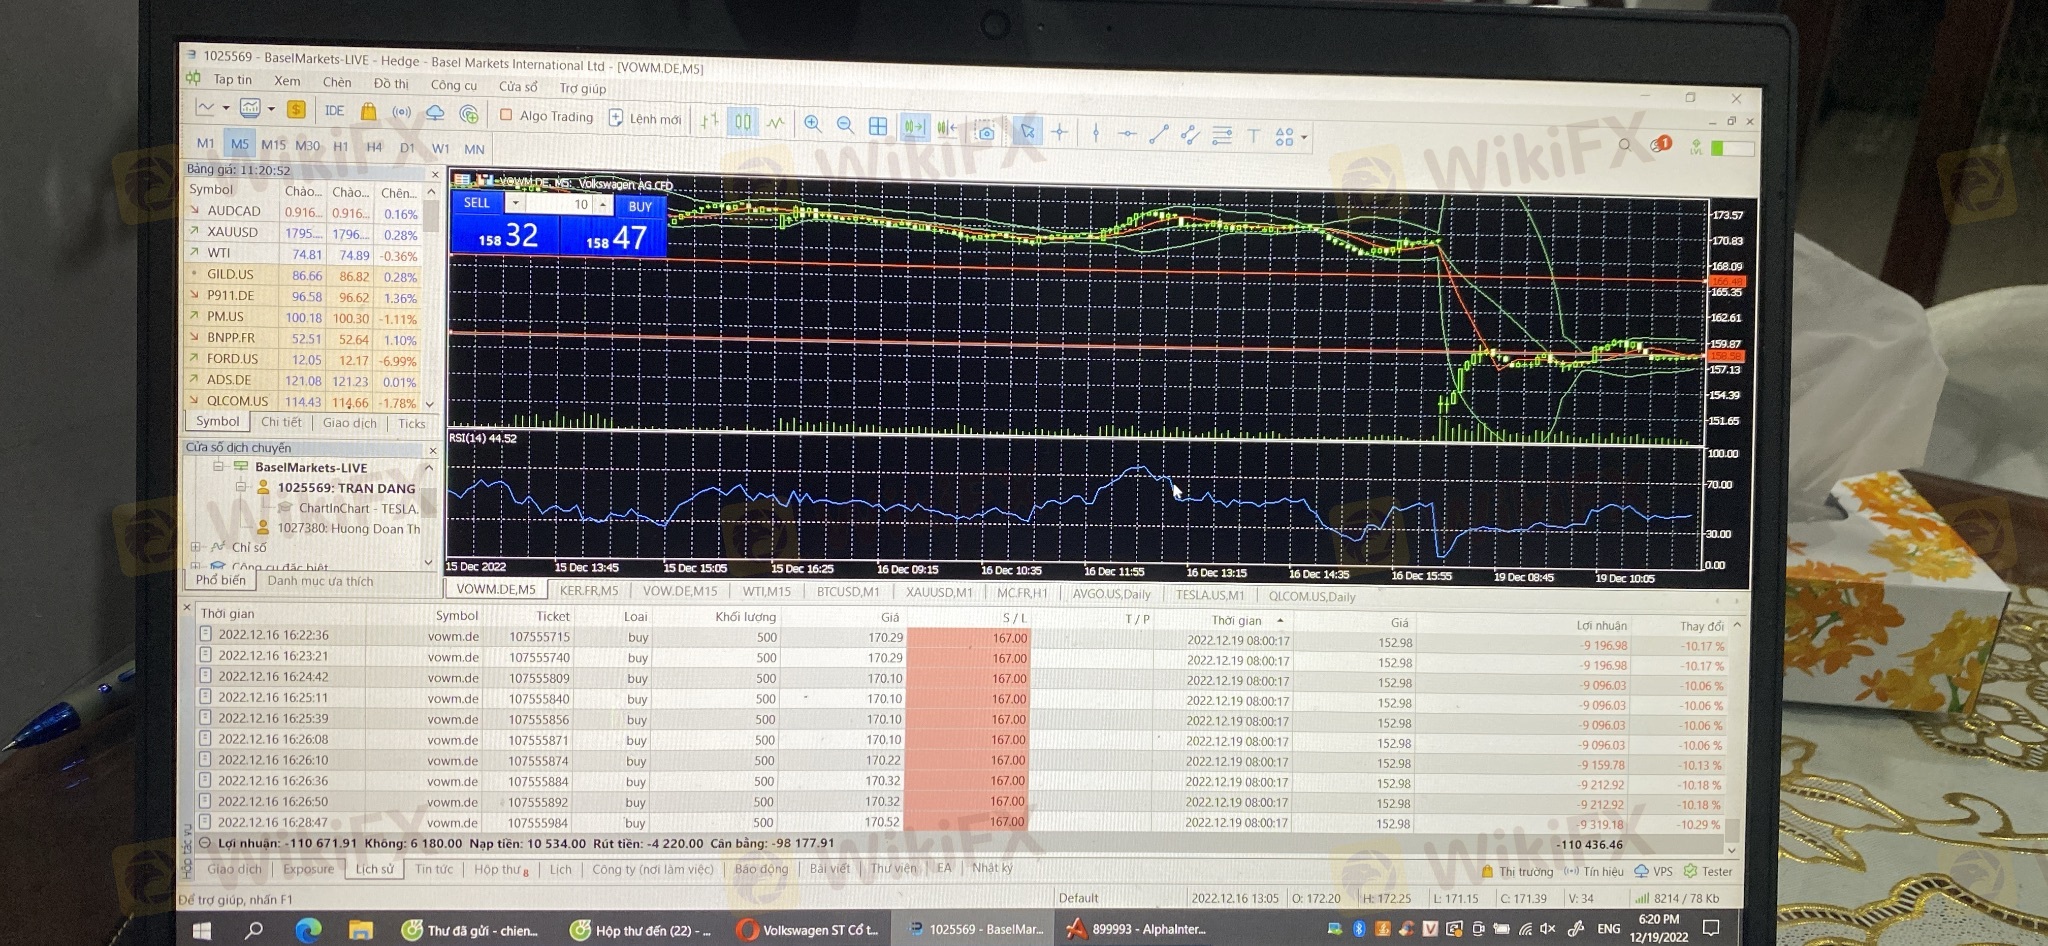The image size is (2048, 946).
Task: Select the text label tool
Action: (1253, 136)
